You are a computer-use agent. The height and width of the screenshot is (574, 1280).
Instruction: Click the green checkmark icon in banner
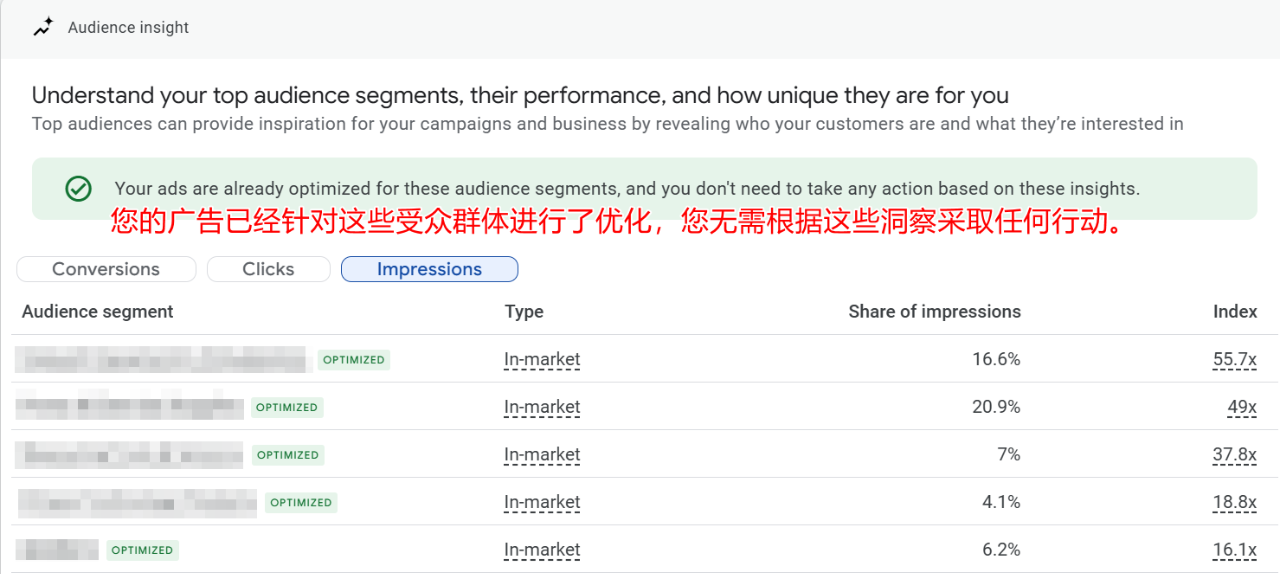[x=78, y=189]
